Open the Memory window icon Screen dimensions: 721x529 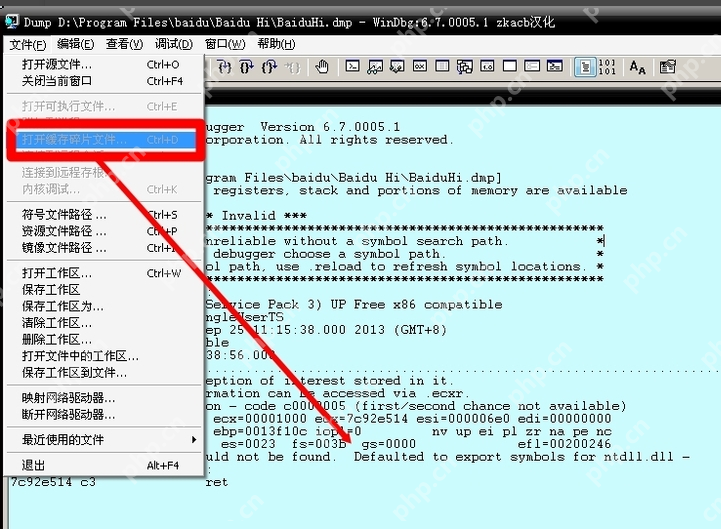[442, 67]
